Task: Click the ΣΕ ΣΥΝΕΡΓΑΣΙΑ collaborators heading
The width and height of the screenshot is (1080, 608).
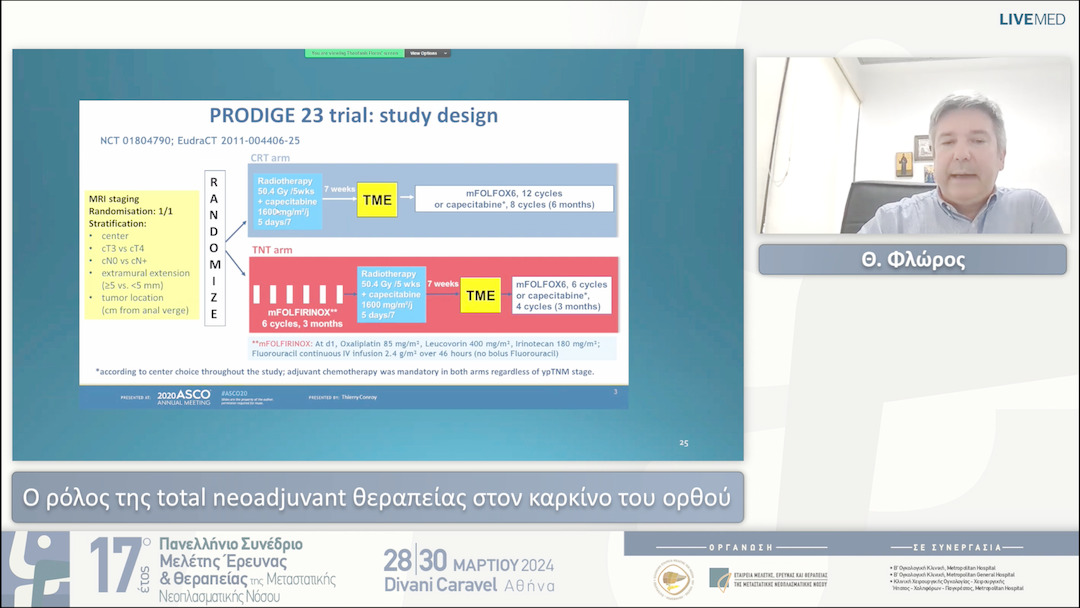Action: (957, 547)
